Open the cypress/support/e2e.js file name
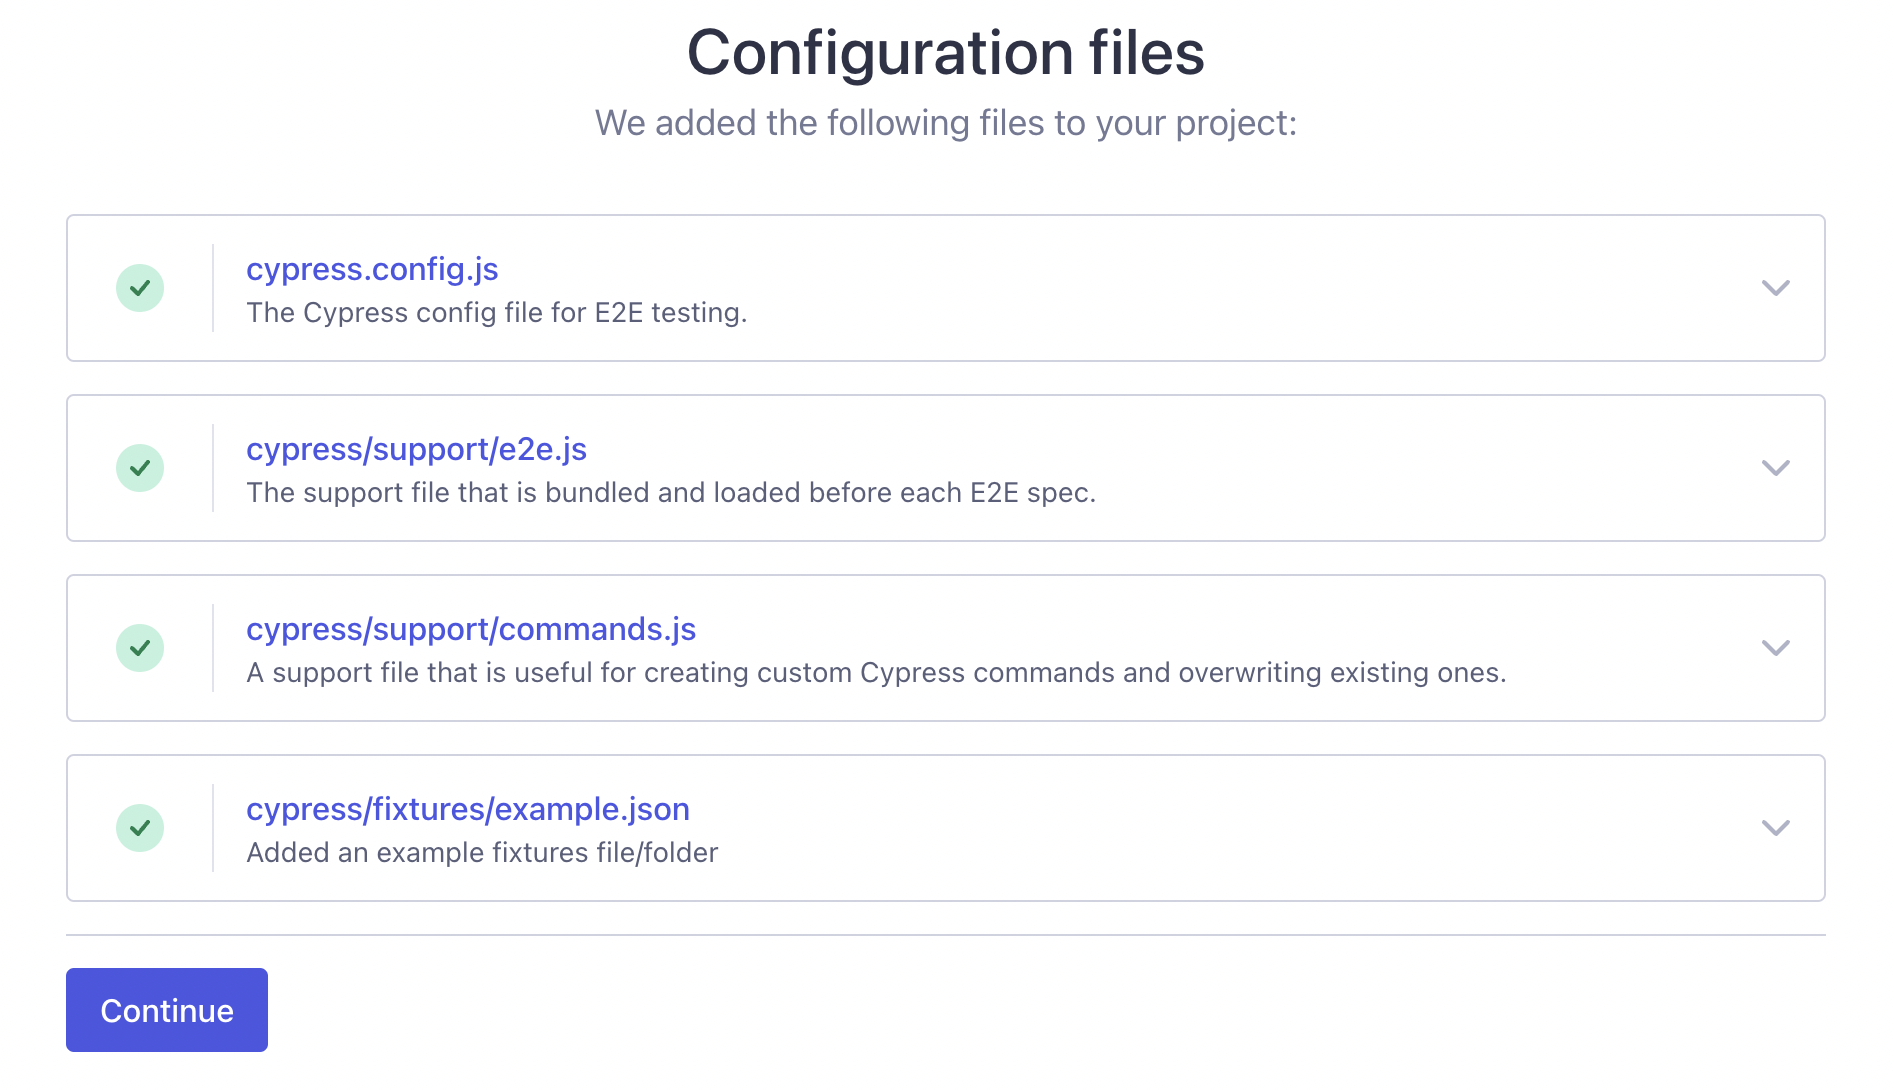This screenshot has height=1090, width=1894. [416, 450]
